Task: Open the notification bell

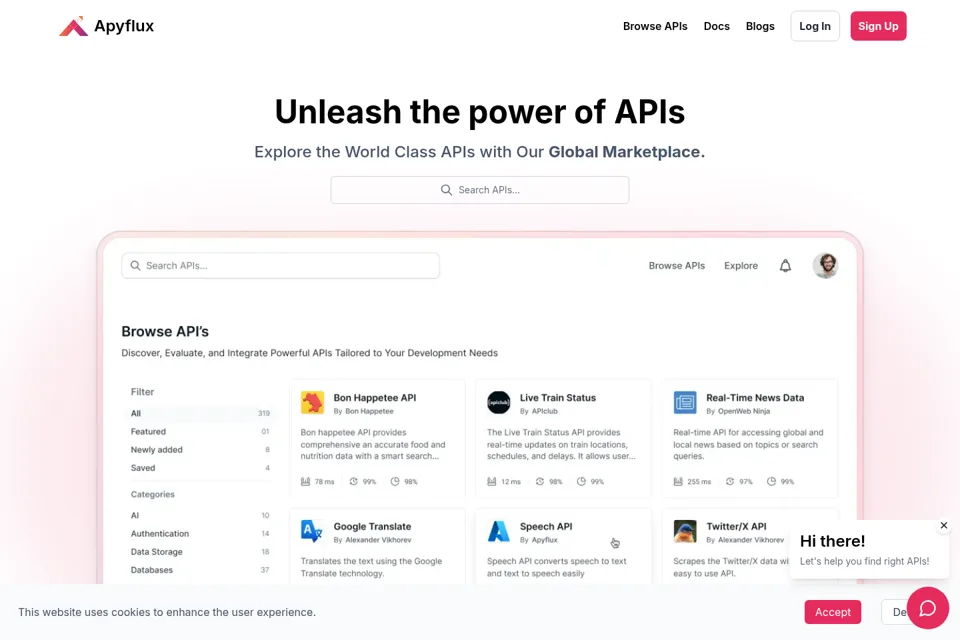Action: pyautogui.click(x=785, y=266)
